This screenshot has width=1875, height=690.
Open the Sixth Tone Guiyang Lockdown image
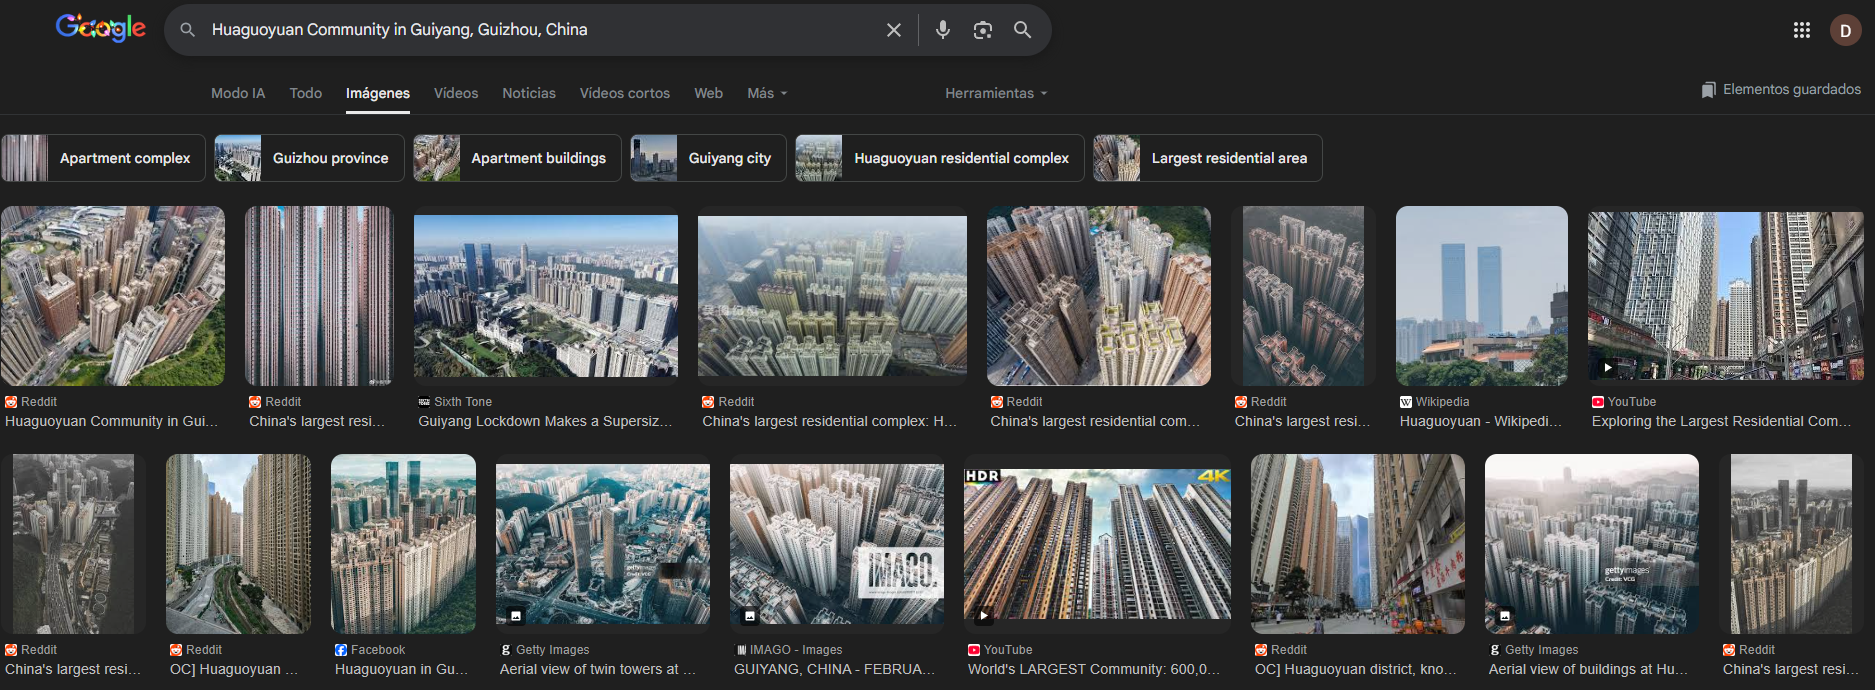click(x=545, y=296)
